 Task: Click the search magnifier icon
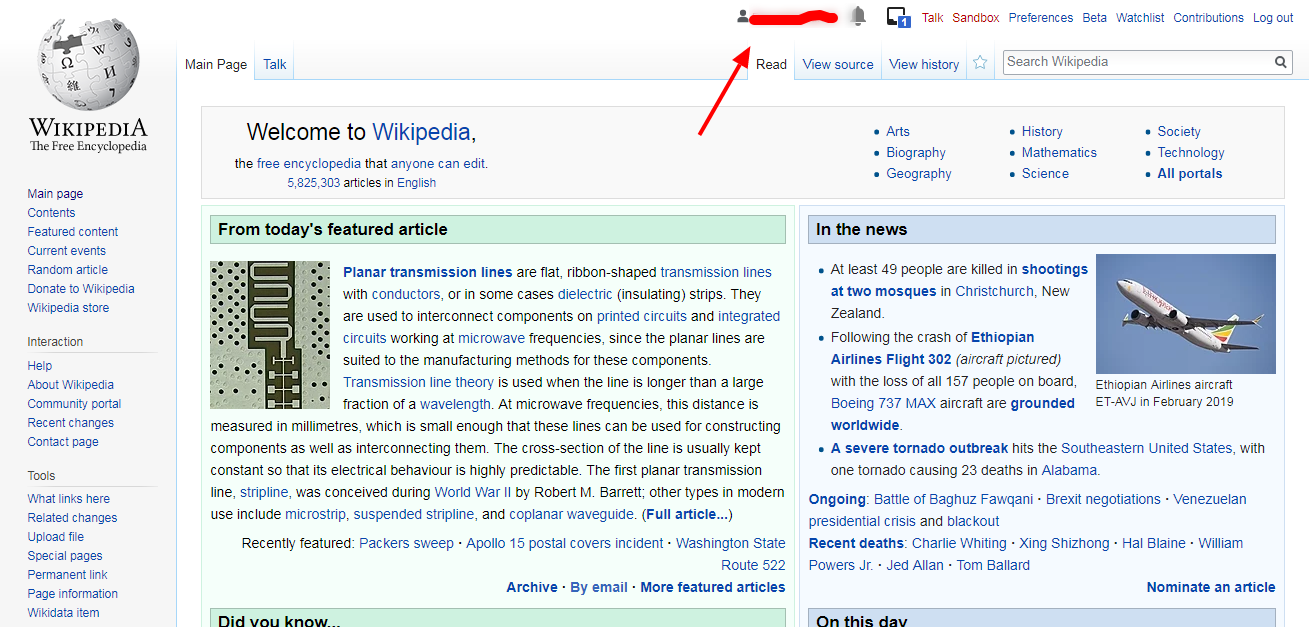click(x=1281, y=62)
